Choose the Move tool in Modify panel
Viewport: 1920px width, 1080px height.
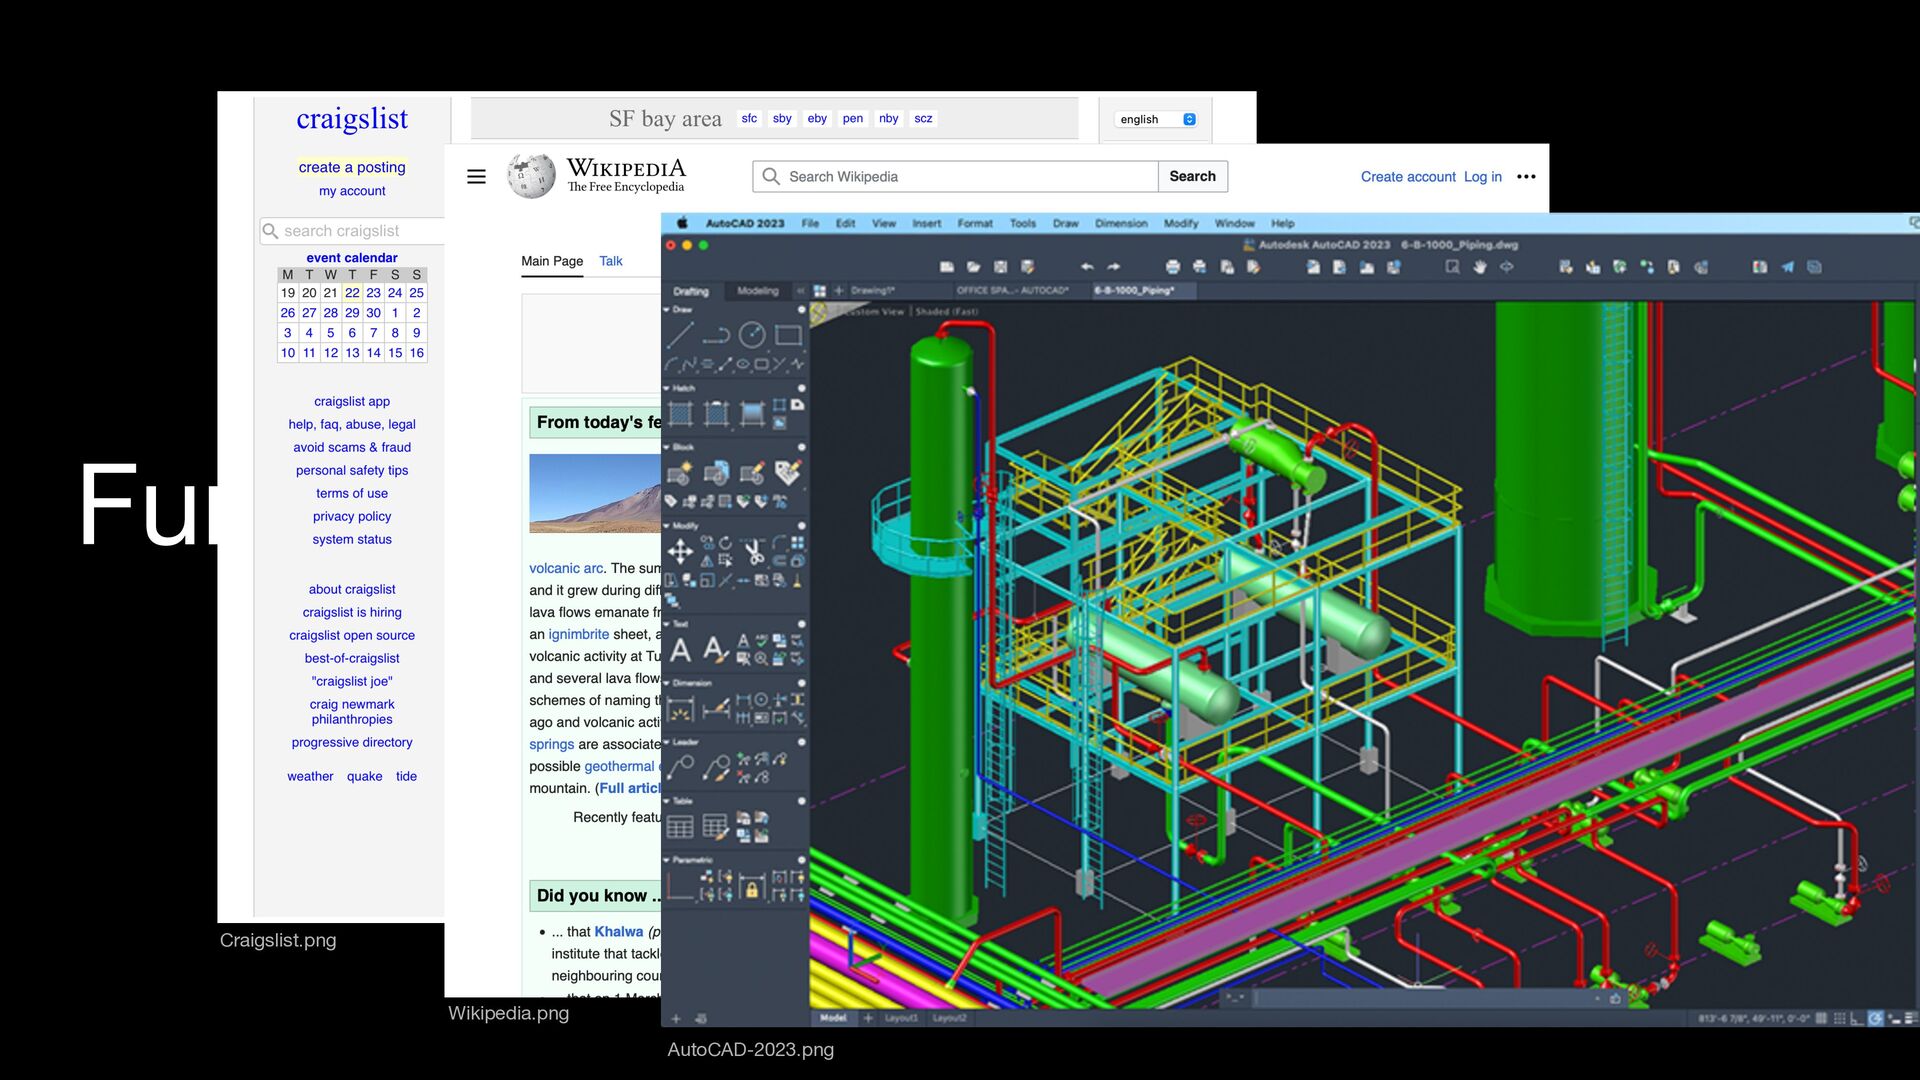click(680, 551)
